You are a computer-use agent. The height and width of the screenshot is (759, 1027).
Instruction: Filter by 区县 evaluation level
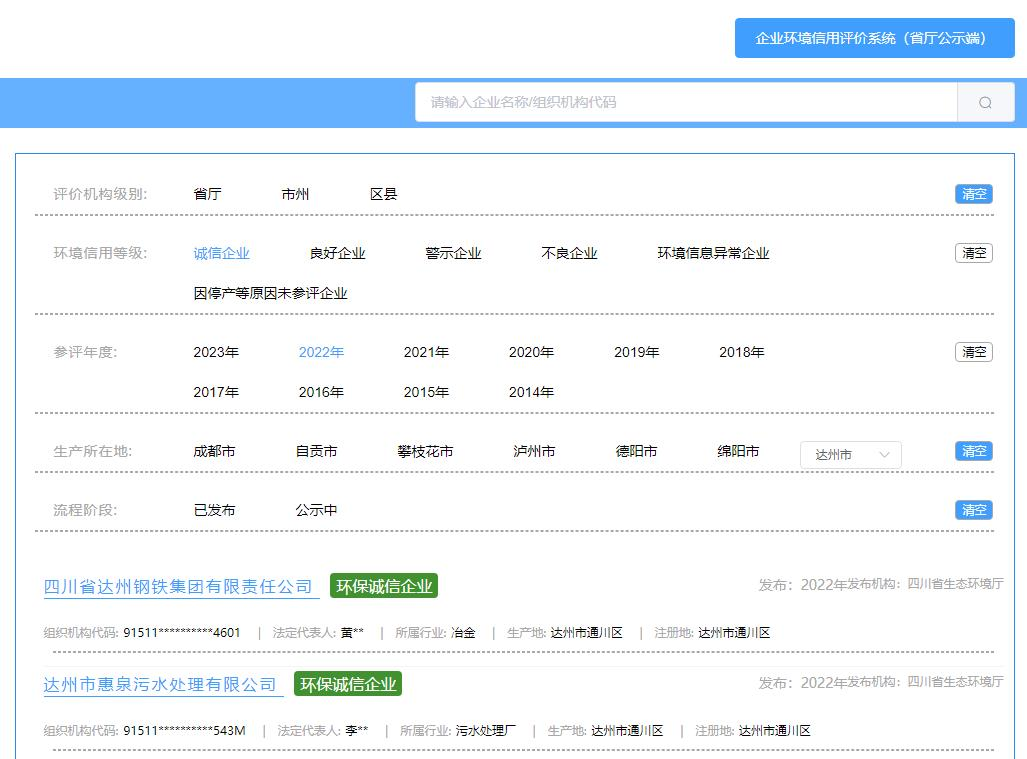point(383,194)
